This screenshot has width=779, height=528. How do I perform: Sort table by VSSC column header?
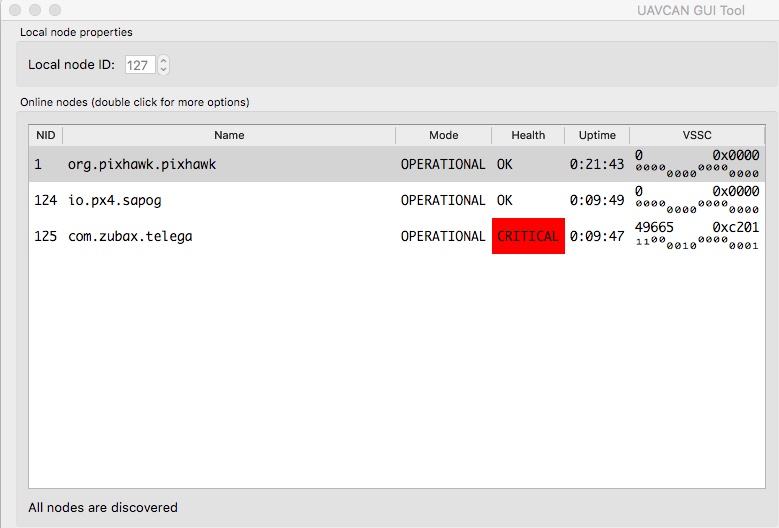pos(697,135)
